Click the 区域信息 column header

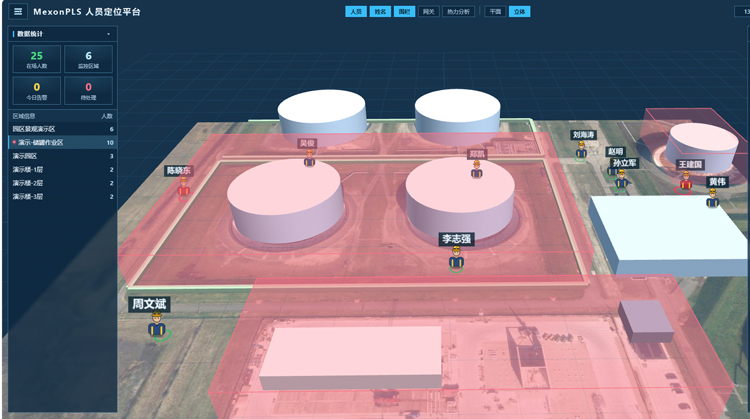point(24,116)
